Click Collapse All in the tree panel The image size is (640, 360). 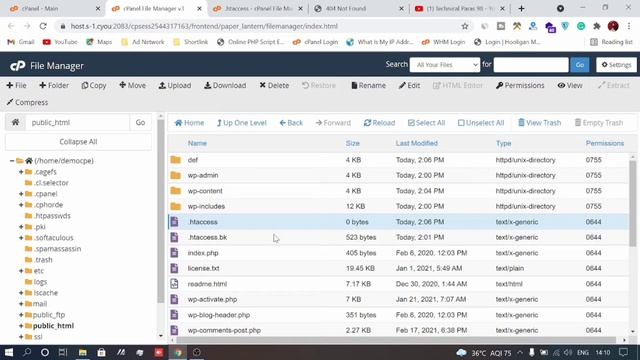[x=78, y=142]
